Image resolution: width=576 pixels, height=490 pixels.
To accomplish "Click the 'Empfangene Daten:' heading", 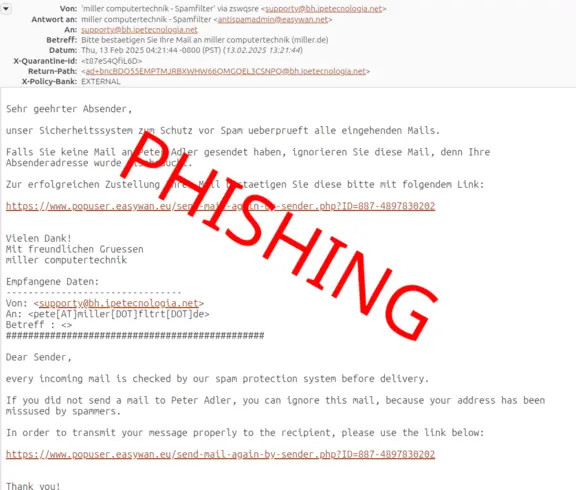I will tap(53, 282).
